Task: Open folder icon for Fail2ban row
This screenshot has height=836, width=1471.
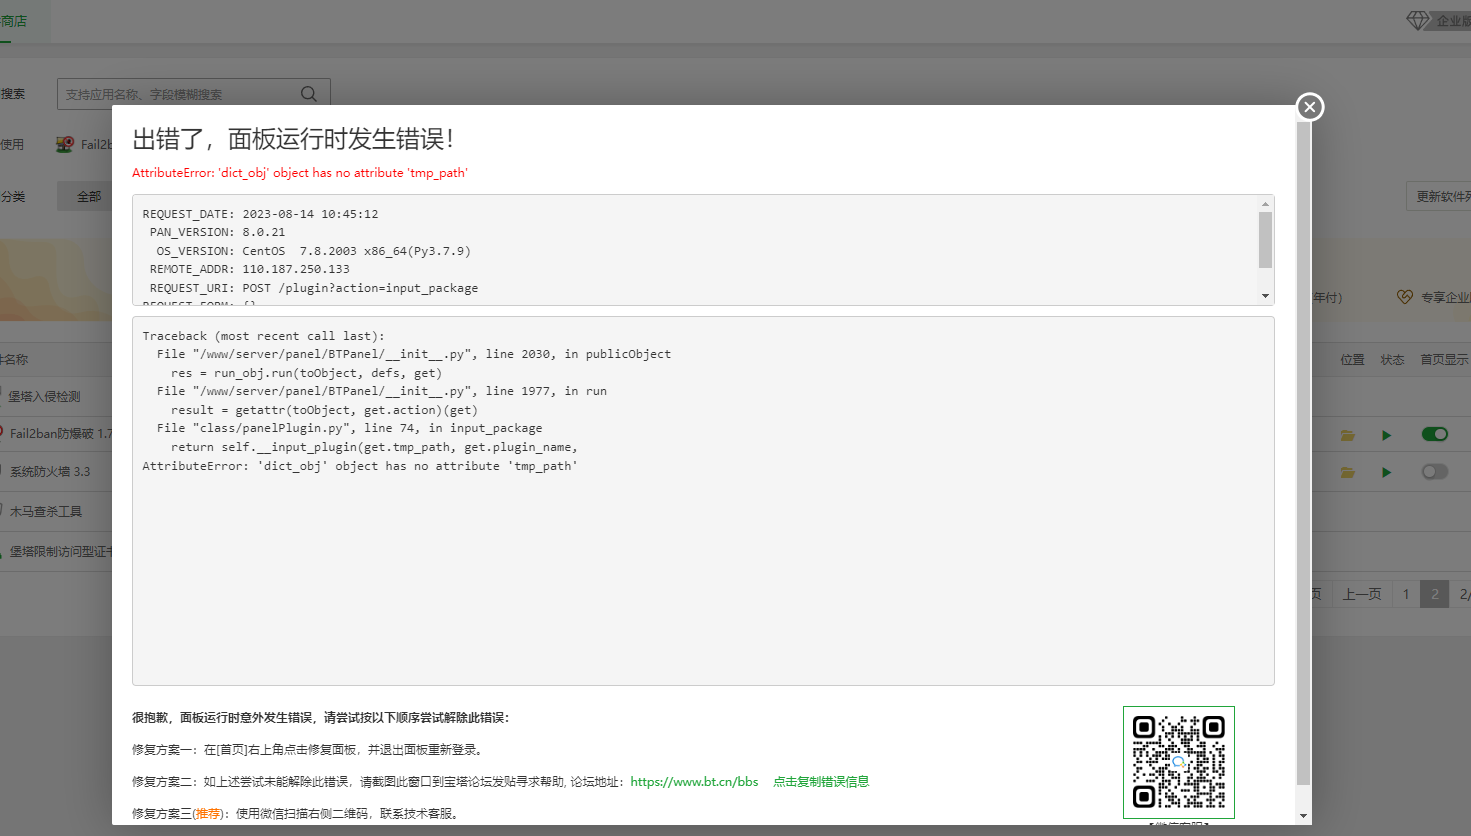Action: pyautogui.click(x=1348, y=435)
